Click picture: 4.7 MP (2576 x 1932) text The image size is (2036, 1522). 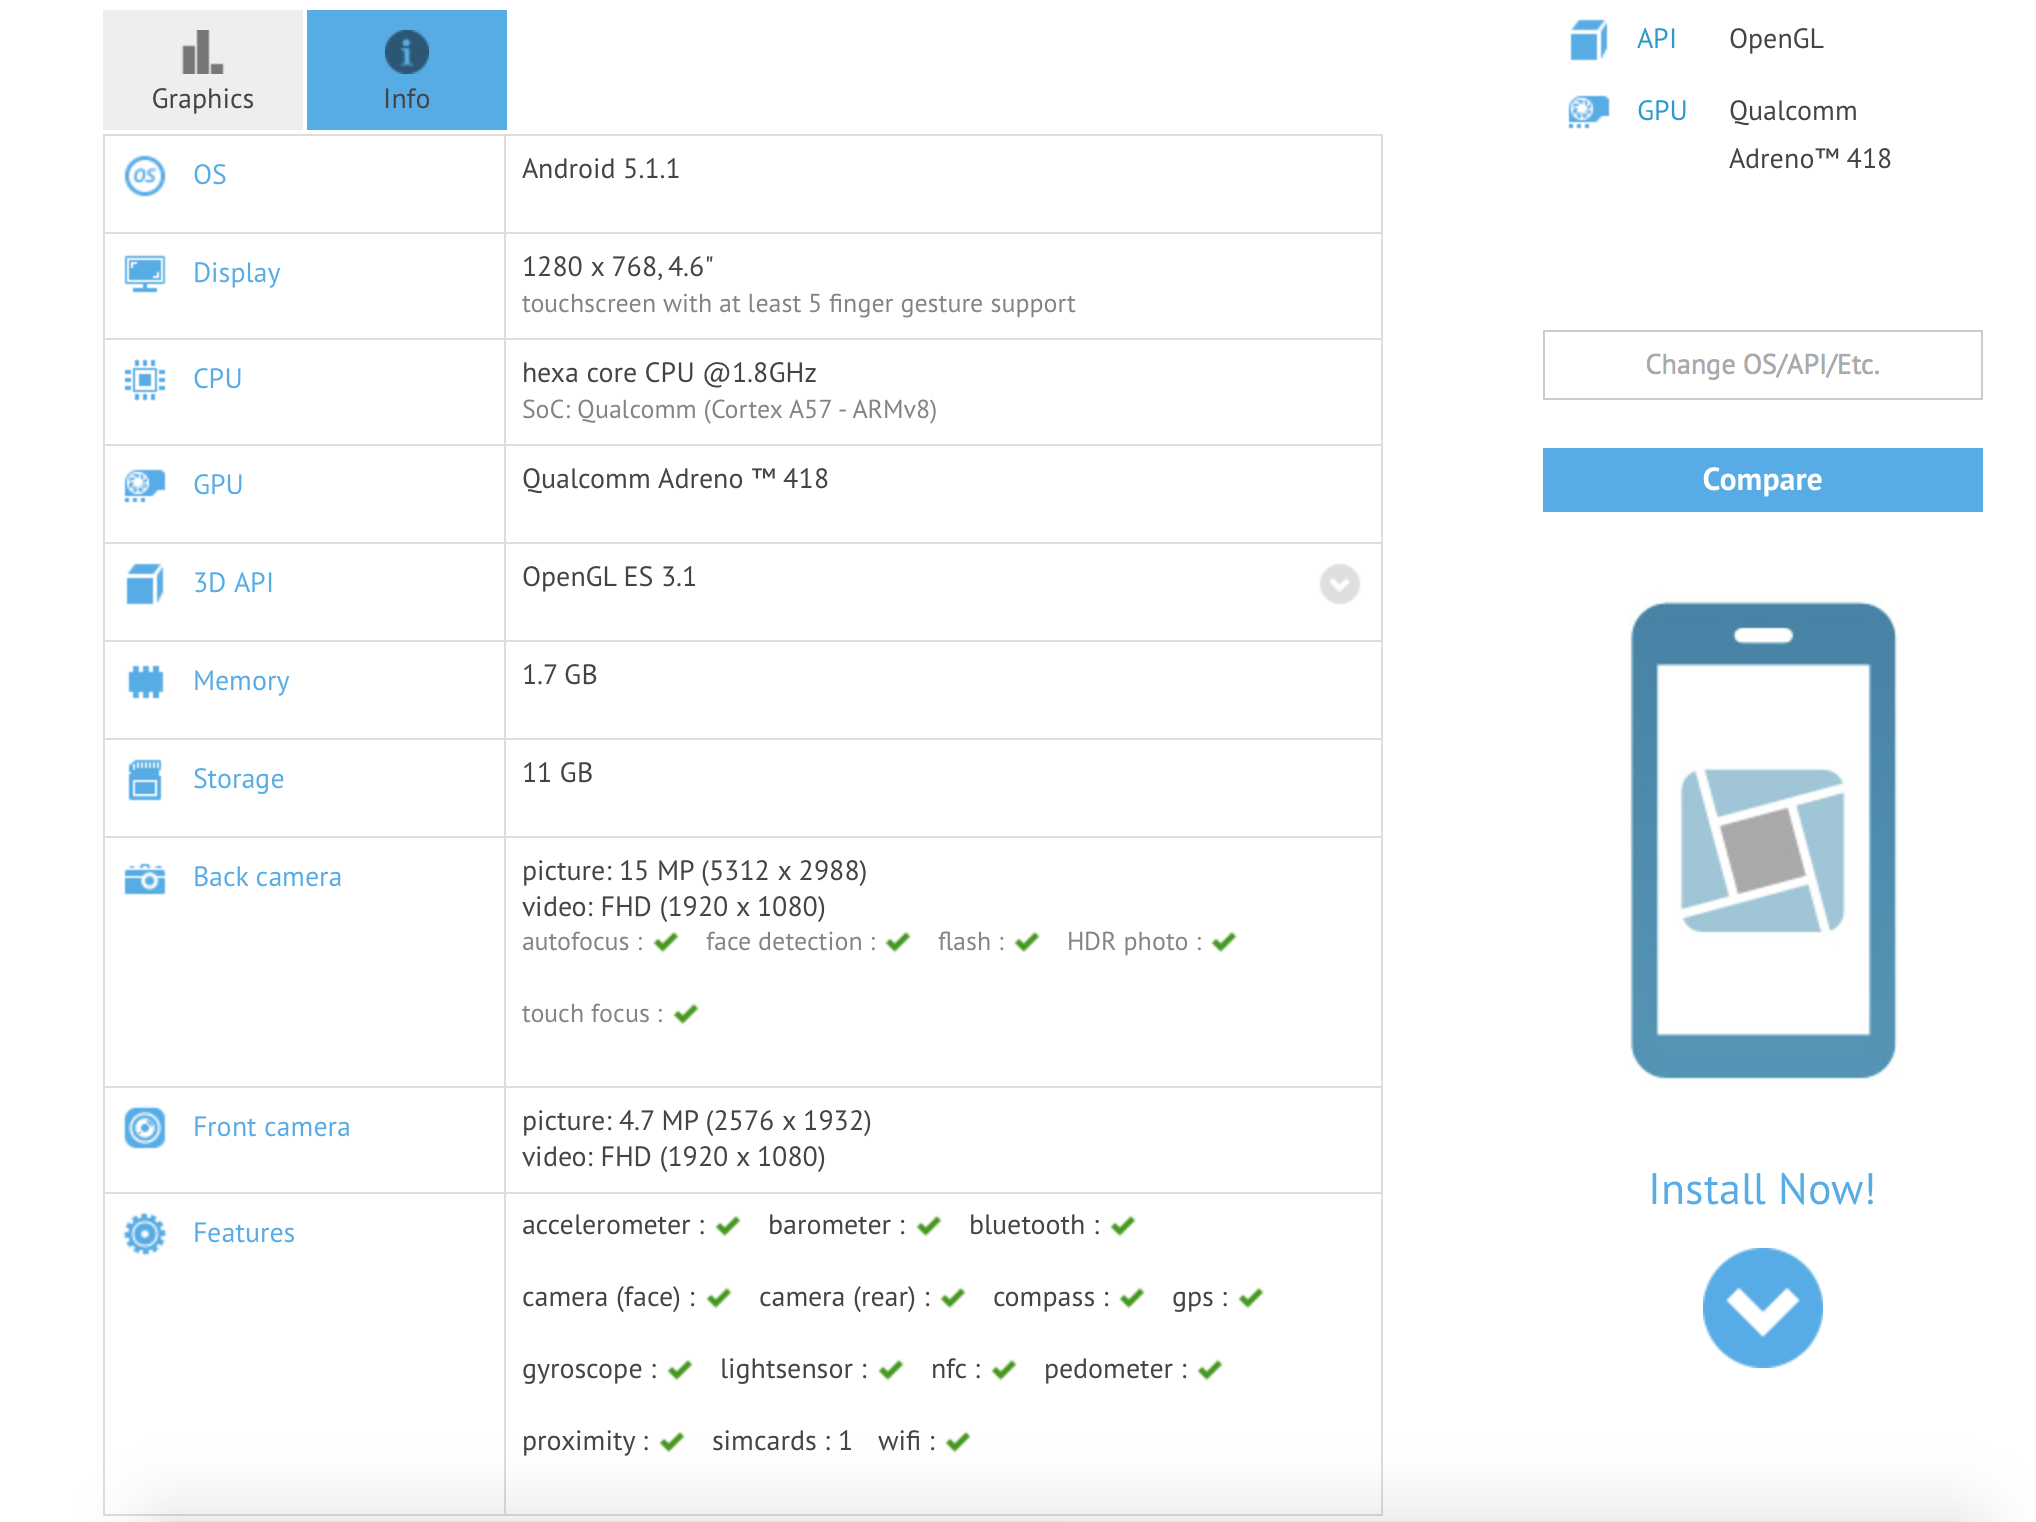696,1121
